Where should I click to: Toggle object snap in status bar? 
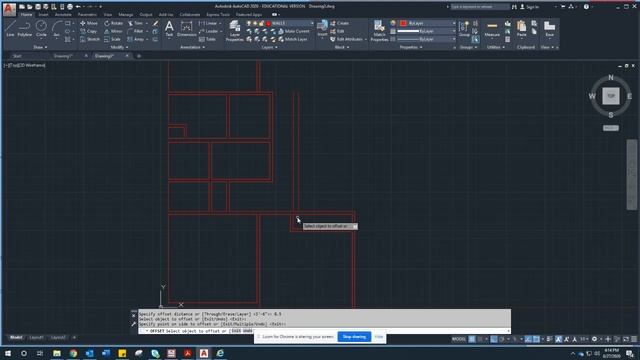click(536, 339)
